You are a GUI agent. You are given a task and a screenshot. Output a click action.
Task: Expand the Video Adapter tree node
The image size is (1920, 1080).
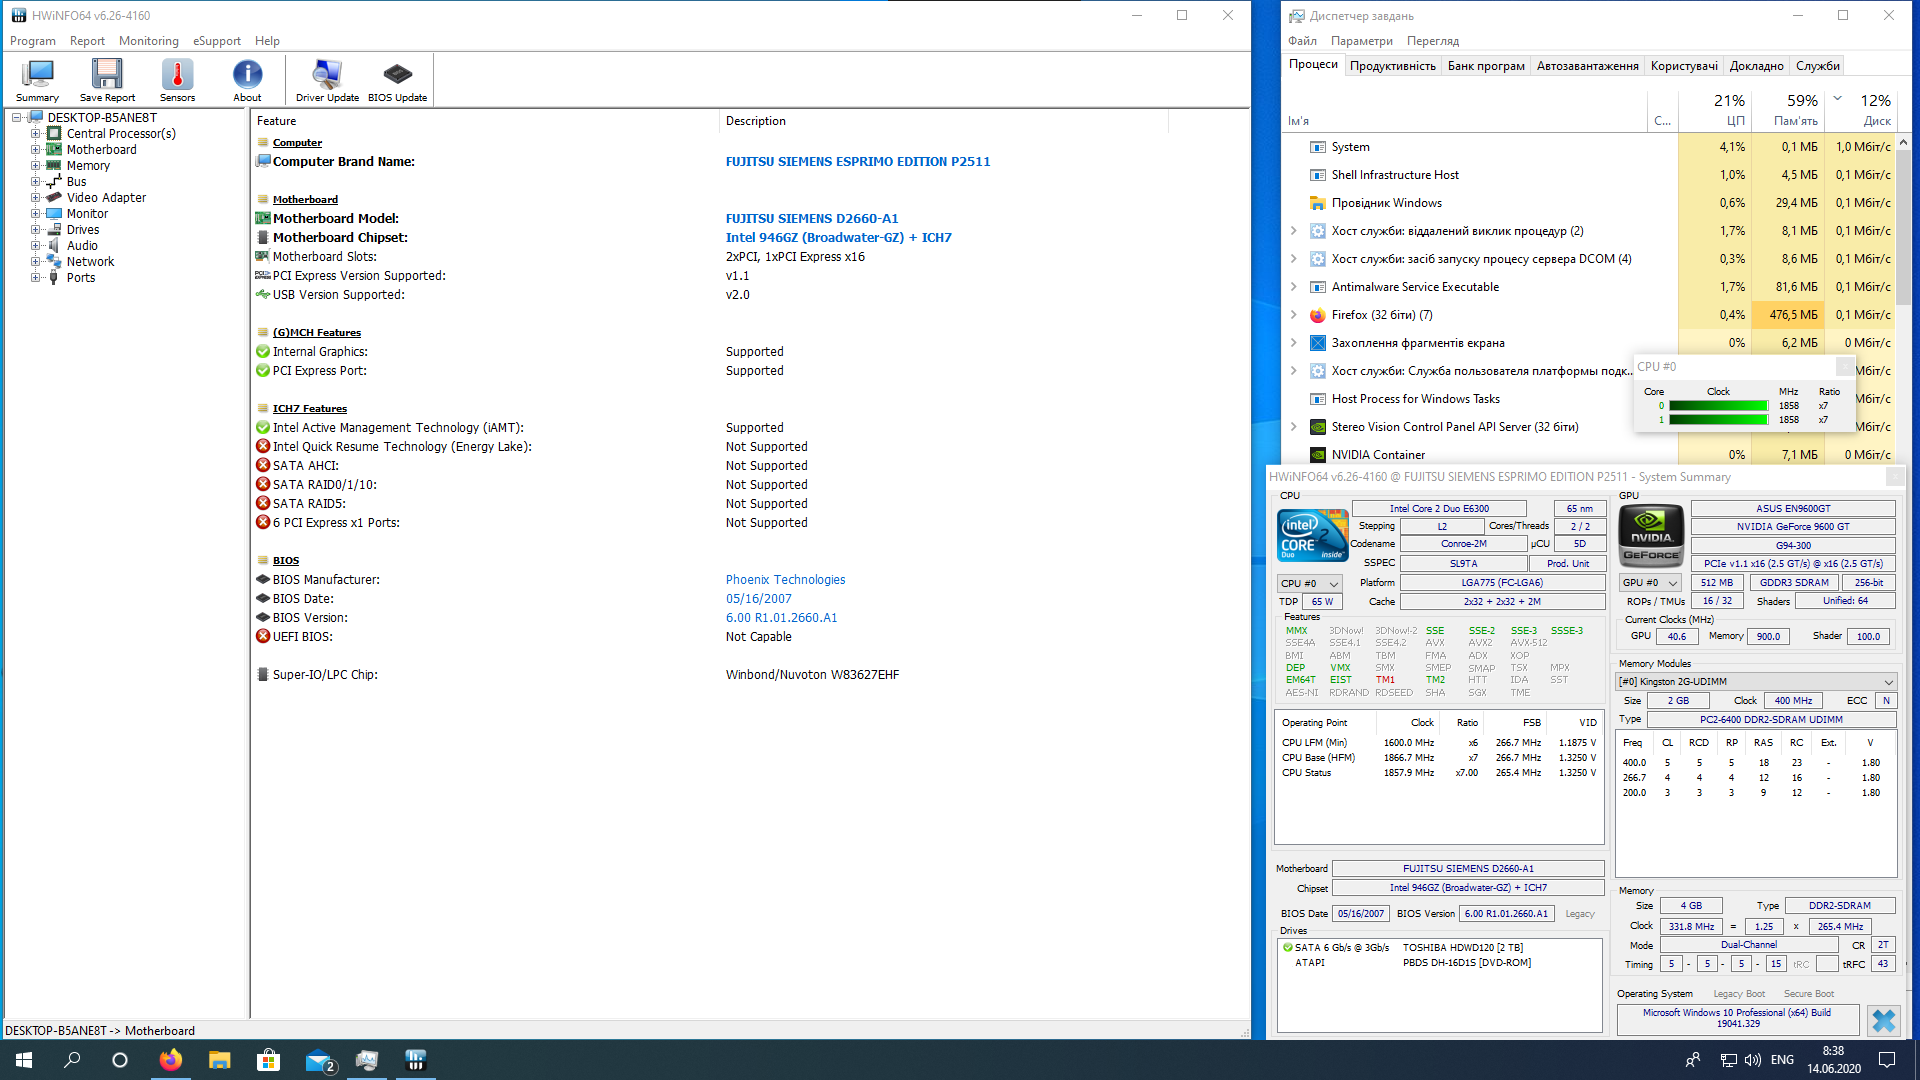pyautogui.click(x=36, y=198)
